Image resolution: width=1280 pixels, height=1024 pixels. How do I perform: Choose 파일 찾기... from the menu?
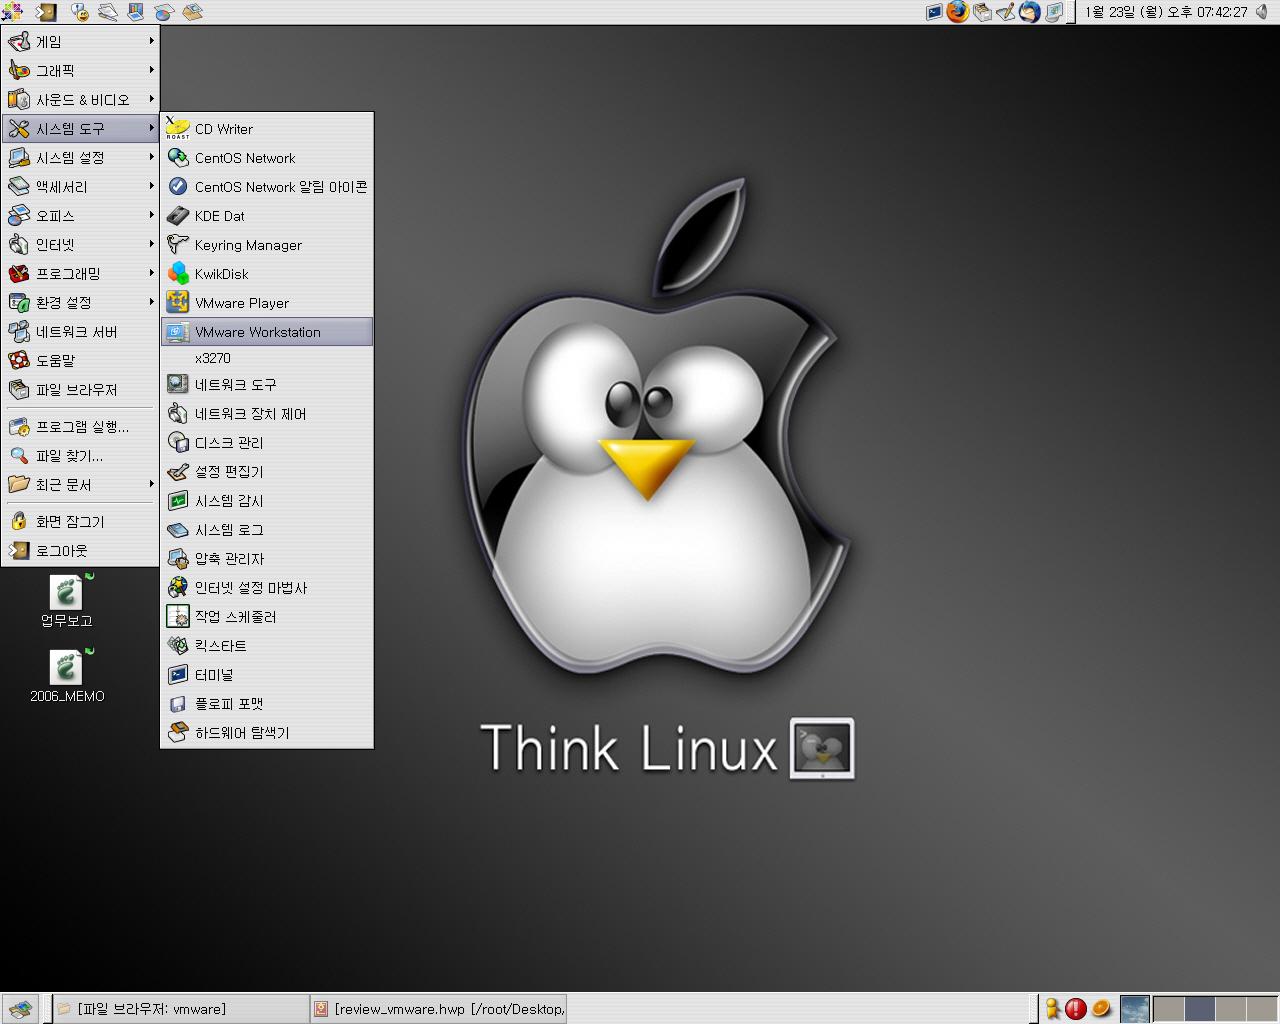pyautogui.click(x=80, y=455)
